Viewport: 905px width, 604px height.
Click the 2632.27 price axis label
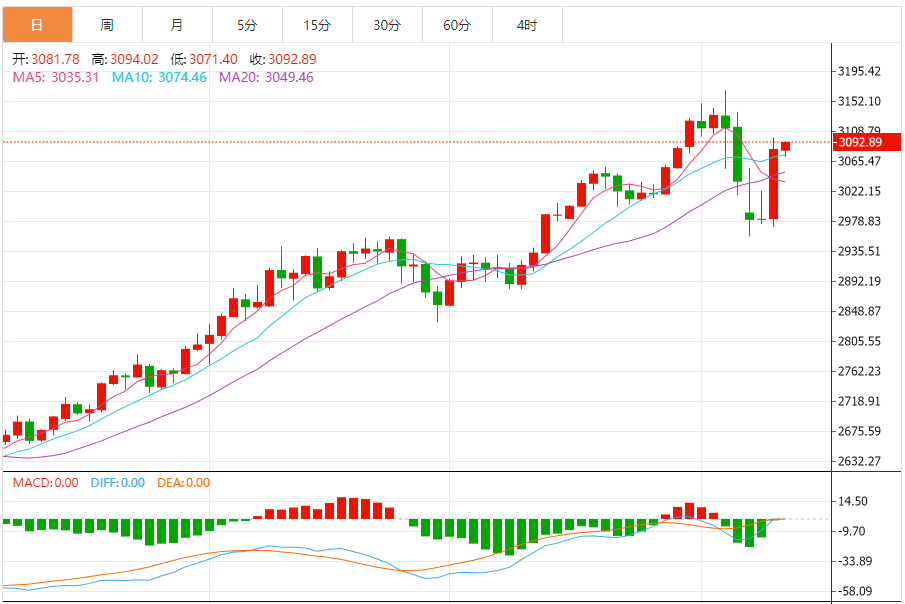coord(859,461)
